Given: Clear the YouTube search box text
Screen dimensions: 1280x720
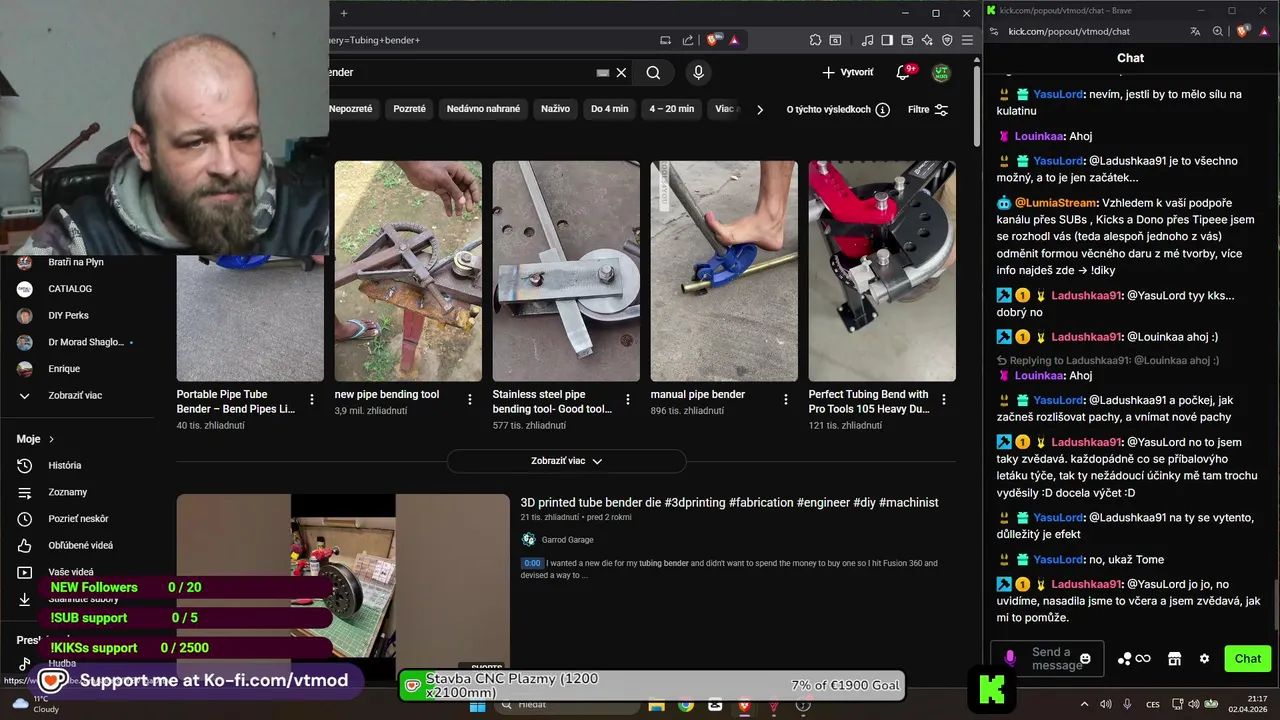Looking at the screenshot, I should pyautogui.click(x=621, y=73).
